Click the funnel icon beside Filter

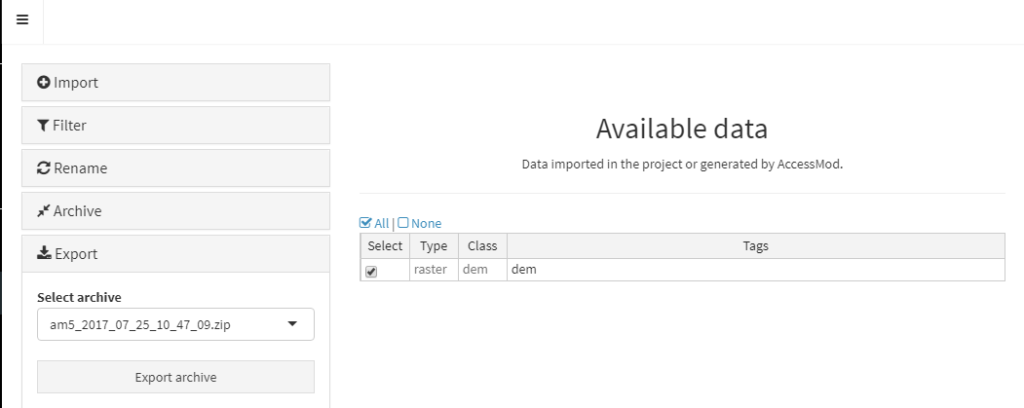coord(43,126)
